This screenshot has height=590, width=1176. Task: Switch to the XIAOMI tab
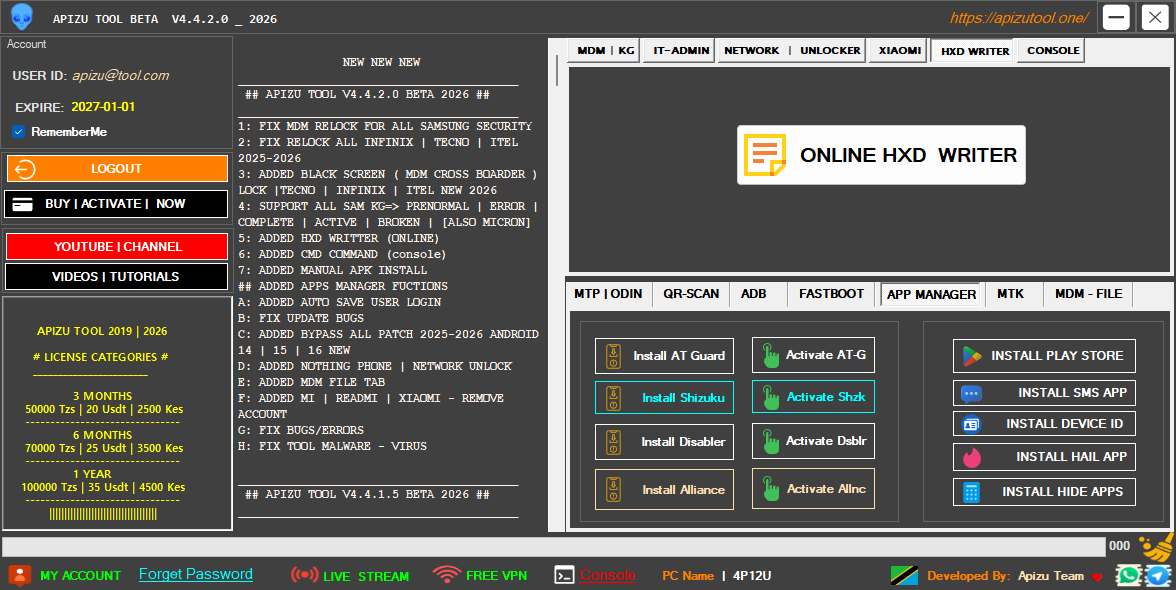[x=899, y=50]
